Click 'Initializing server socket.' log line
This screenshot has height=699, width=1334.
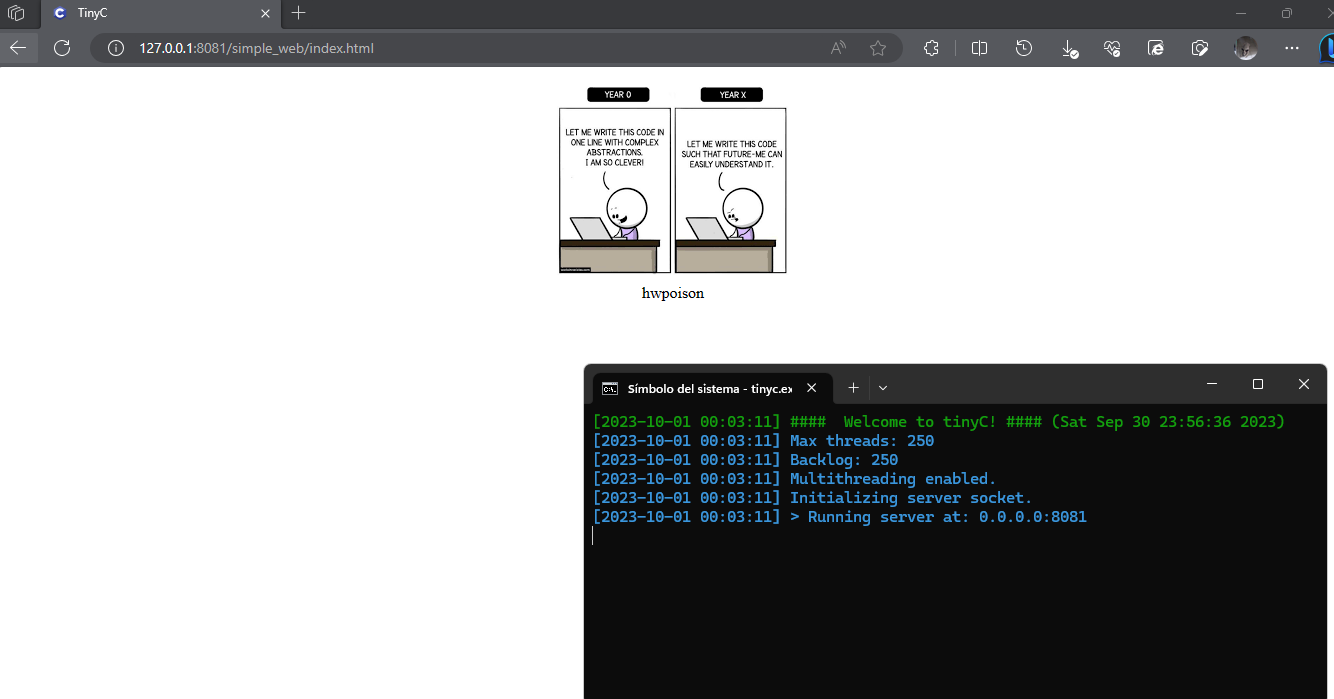point(812,498)
